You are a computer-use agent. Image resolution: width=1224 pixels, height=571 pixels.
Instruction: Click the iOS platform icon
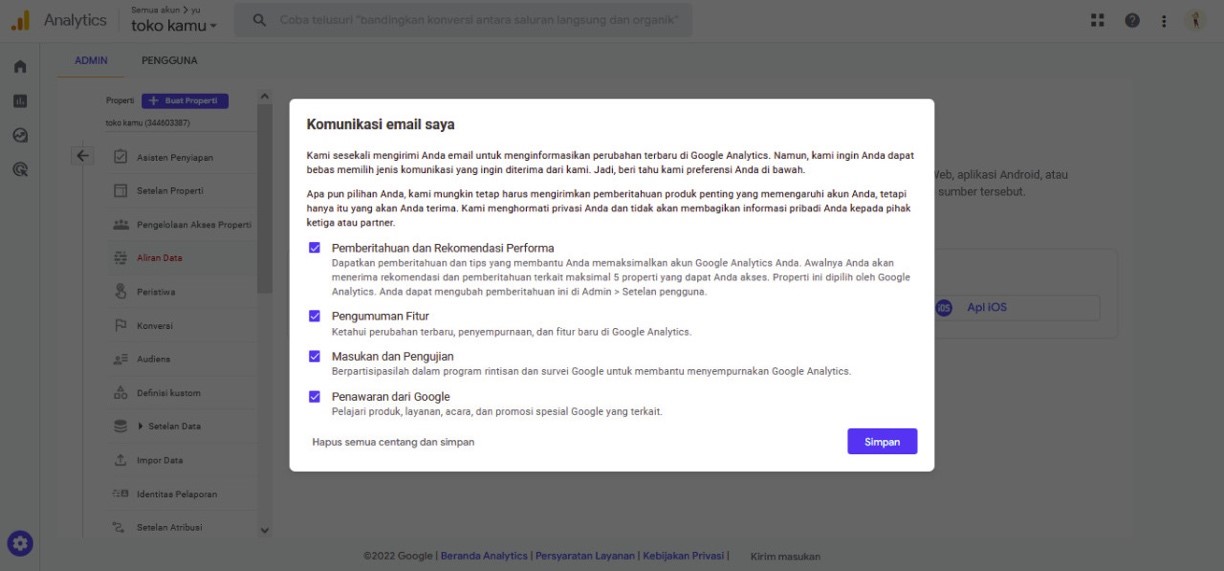(x=943, y=307)
